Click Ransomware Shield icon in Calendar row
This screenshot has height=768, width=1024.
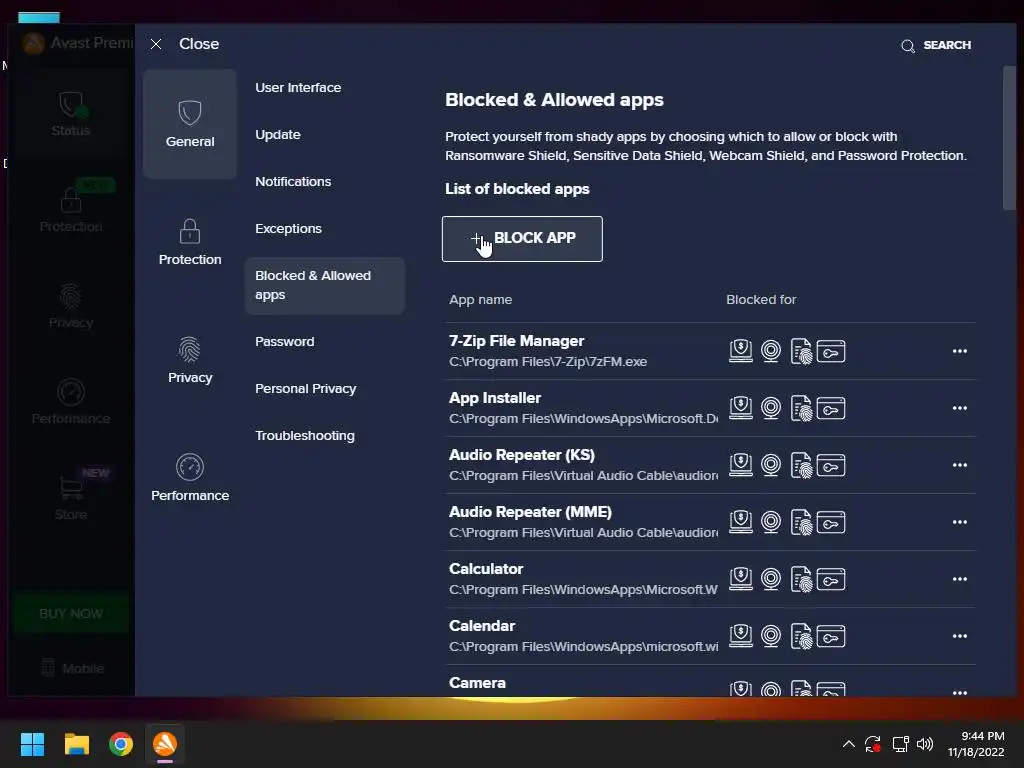(741, 635)
